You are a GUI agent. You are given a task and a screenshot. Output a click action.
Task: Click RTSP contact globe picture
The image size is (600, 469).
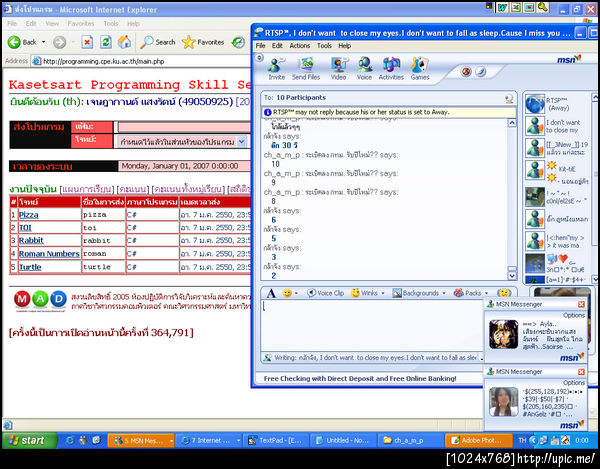(535, 104)
